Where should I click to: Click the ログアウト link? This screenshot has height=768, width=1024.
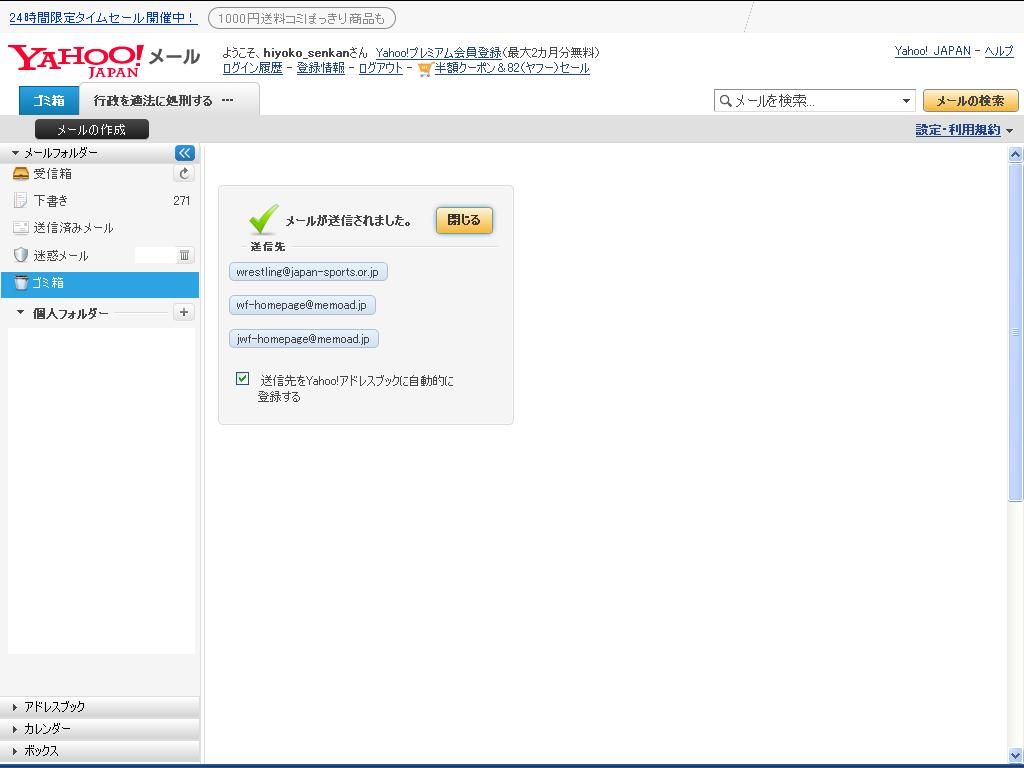tap(380, 68)
